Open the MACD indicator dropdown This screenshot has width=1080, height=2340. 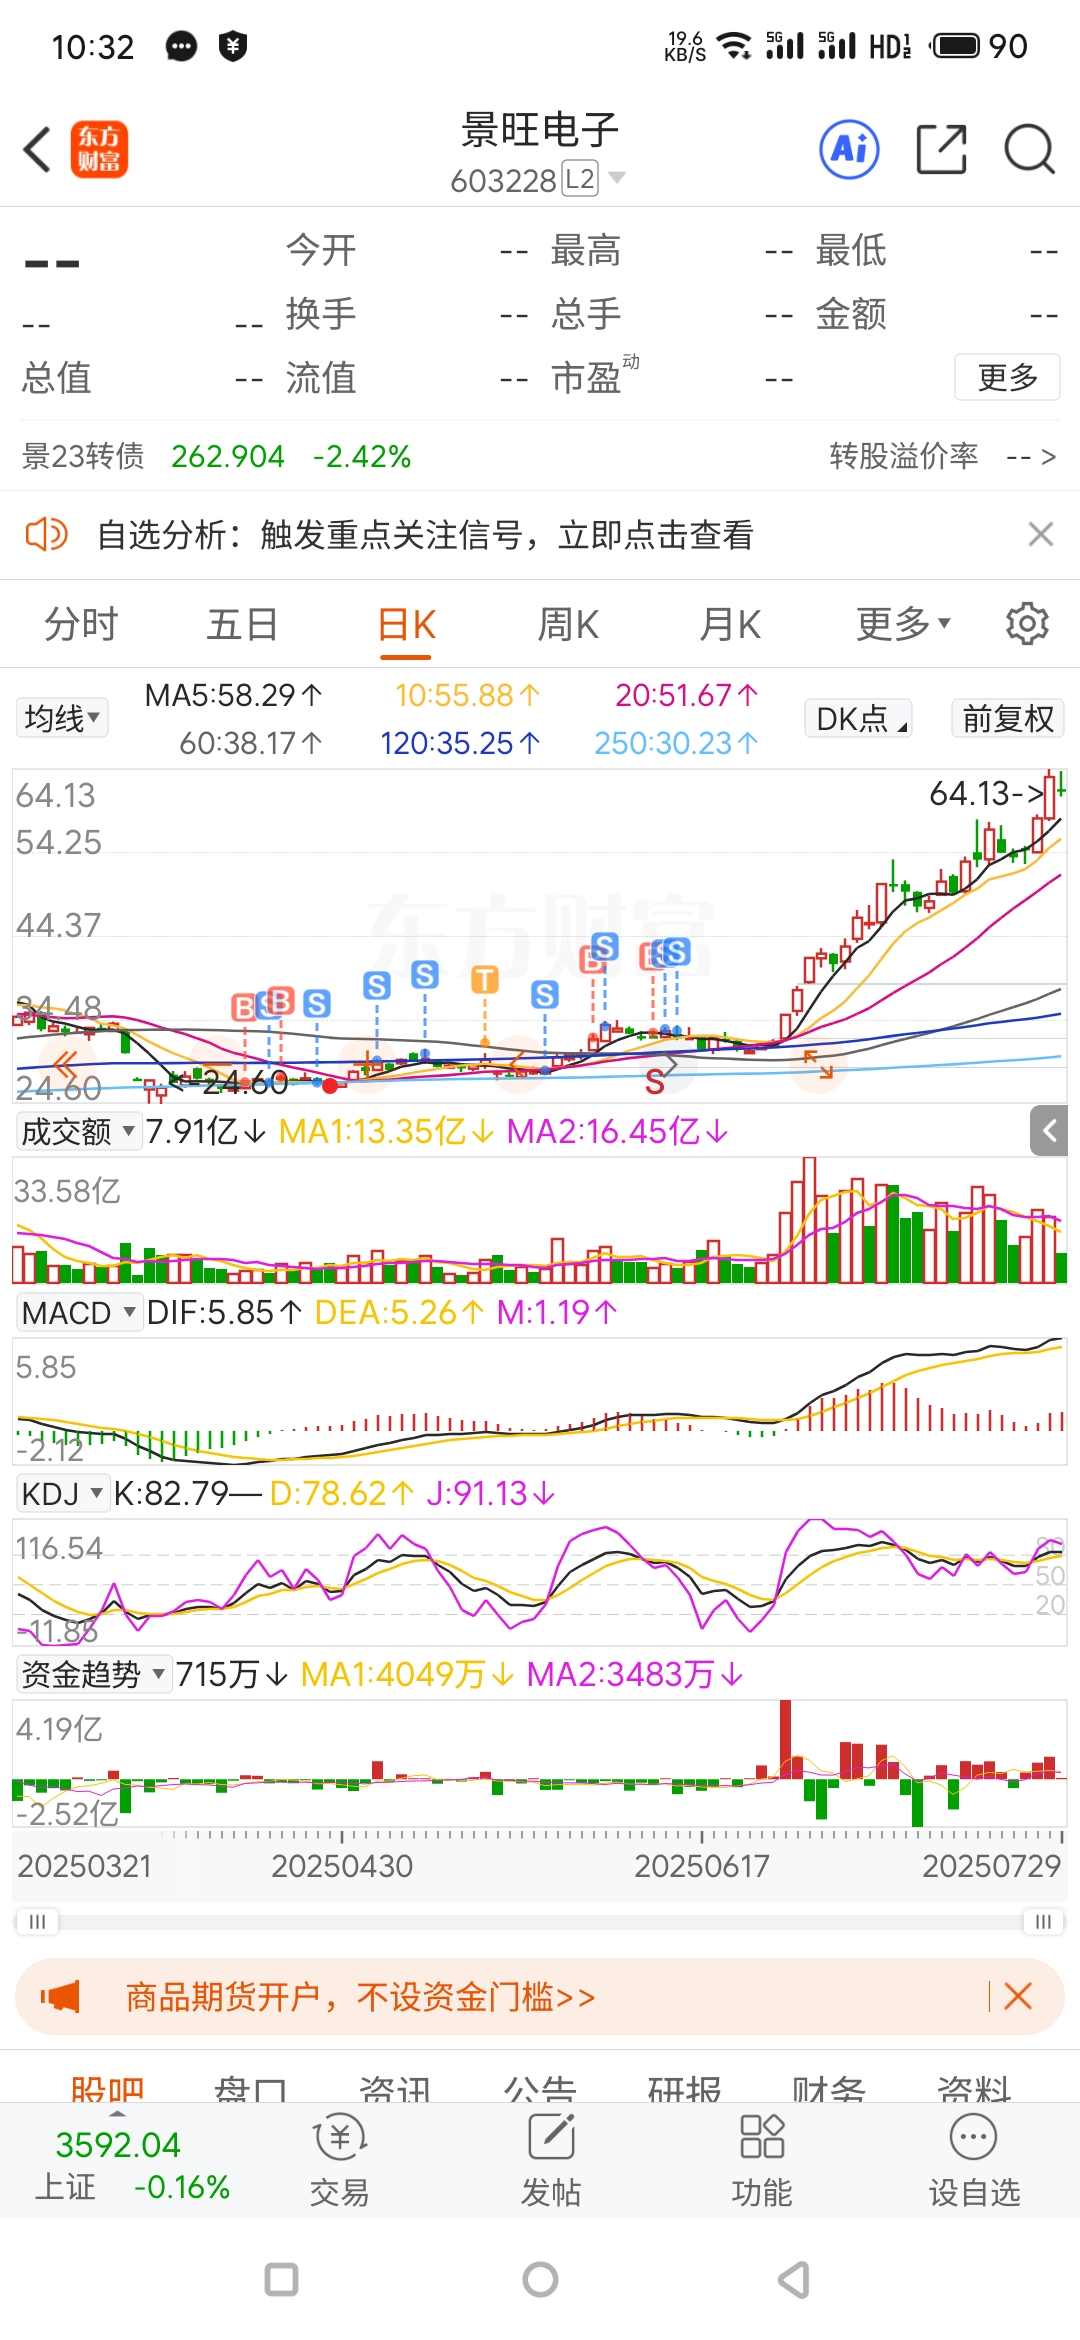pos(78,1312)
